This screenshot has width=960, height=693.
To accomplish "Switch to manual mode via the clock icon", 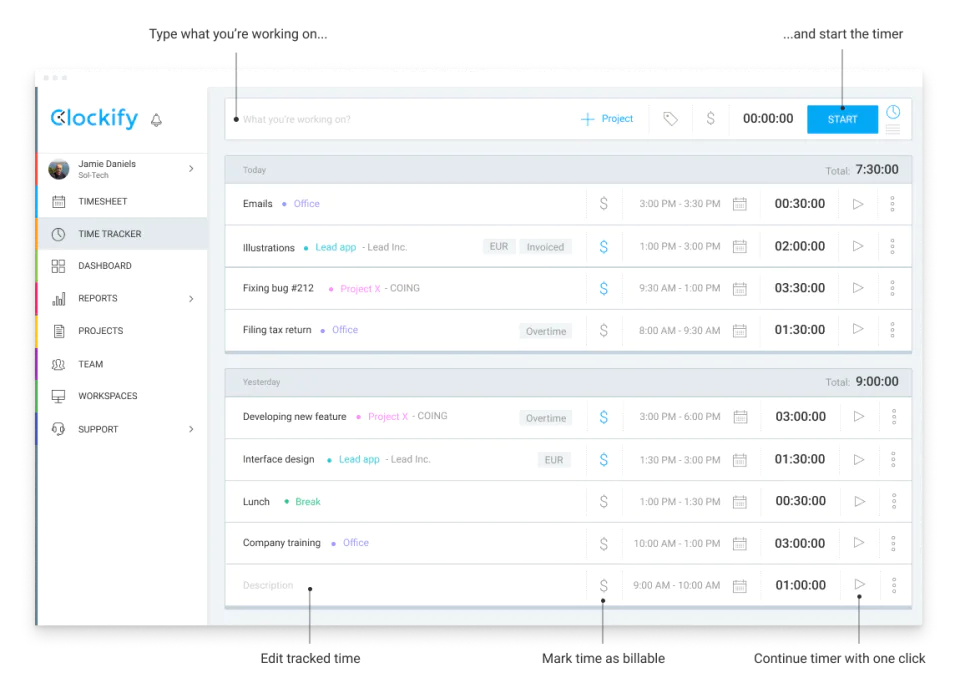I will click(x=893, y=112).
